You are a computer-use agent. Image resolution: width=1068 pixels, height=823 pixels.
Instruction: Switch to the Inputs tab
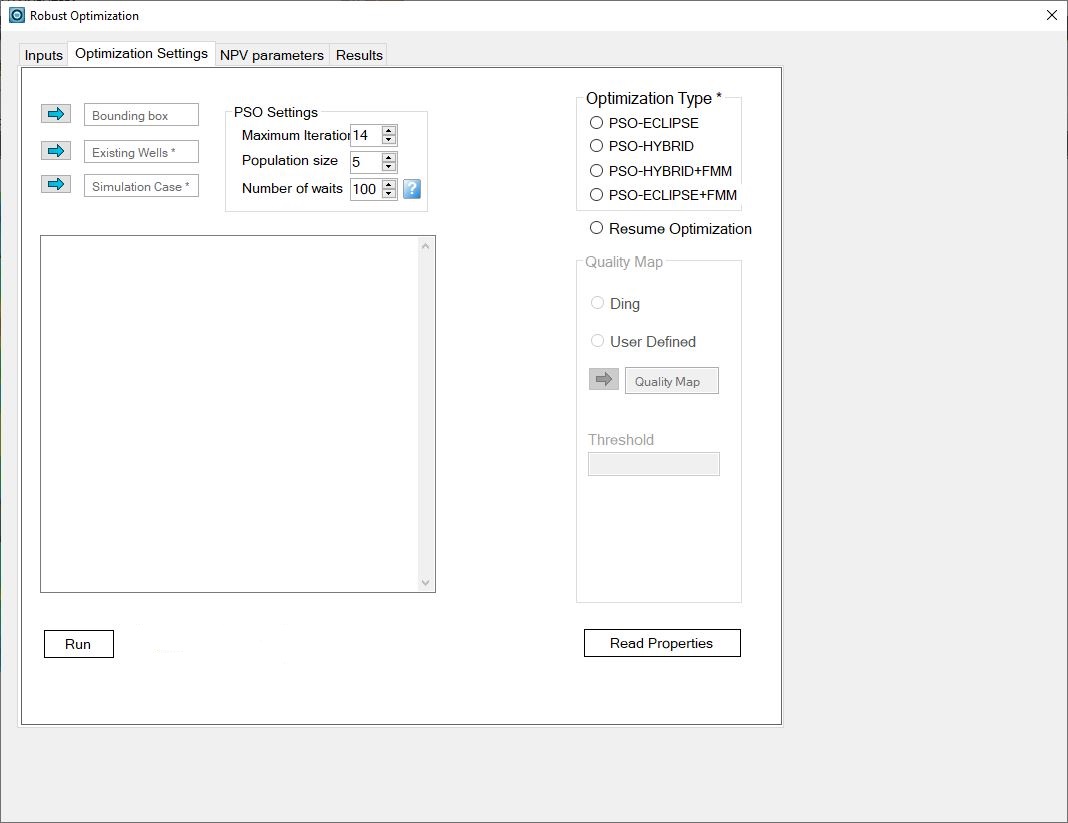point(42,55)
